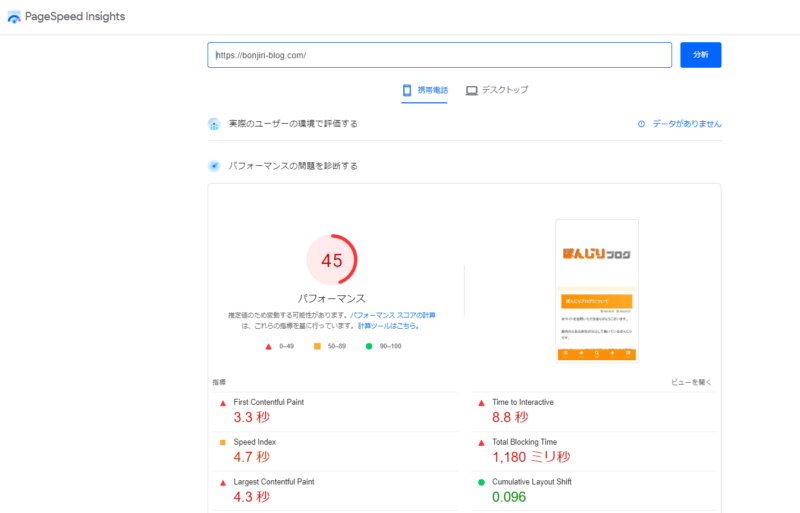Click the orange square 50–89 legend icon

(x=317, y=346)
